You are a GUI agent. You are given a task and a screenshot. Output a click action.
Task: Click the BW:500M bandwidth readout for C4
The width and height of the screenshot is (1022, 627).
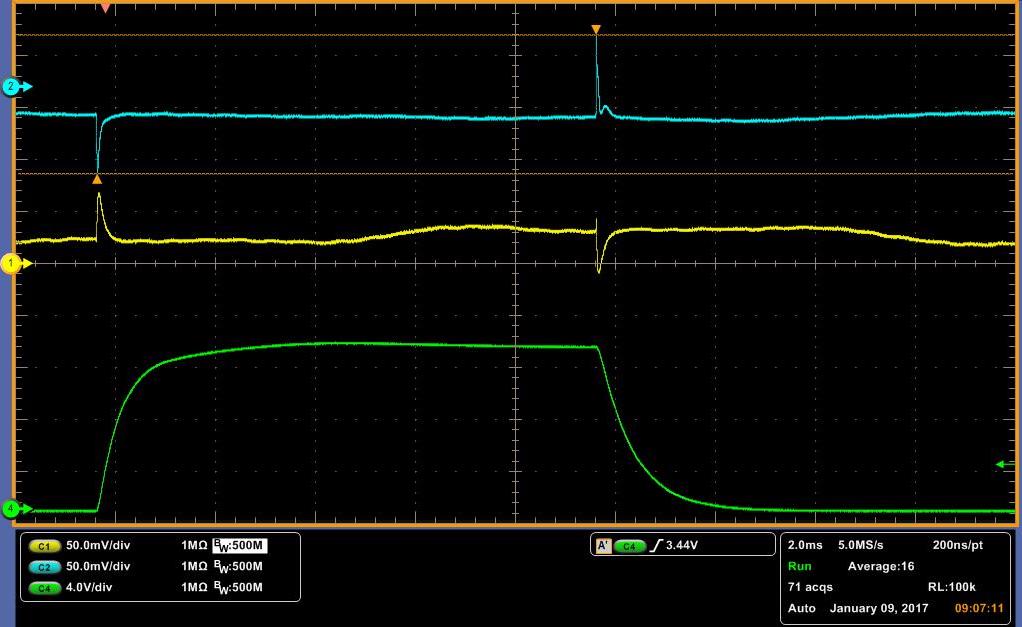[239, 587]
